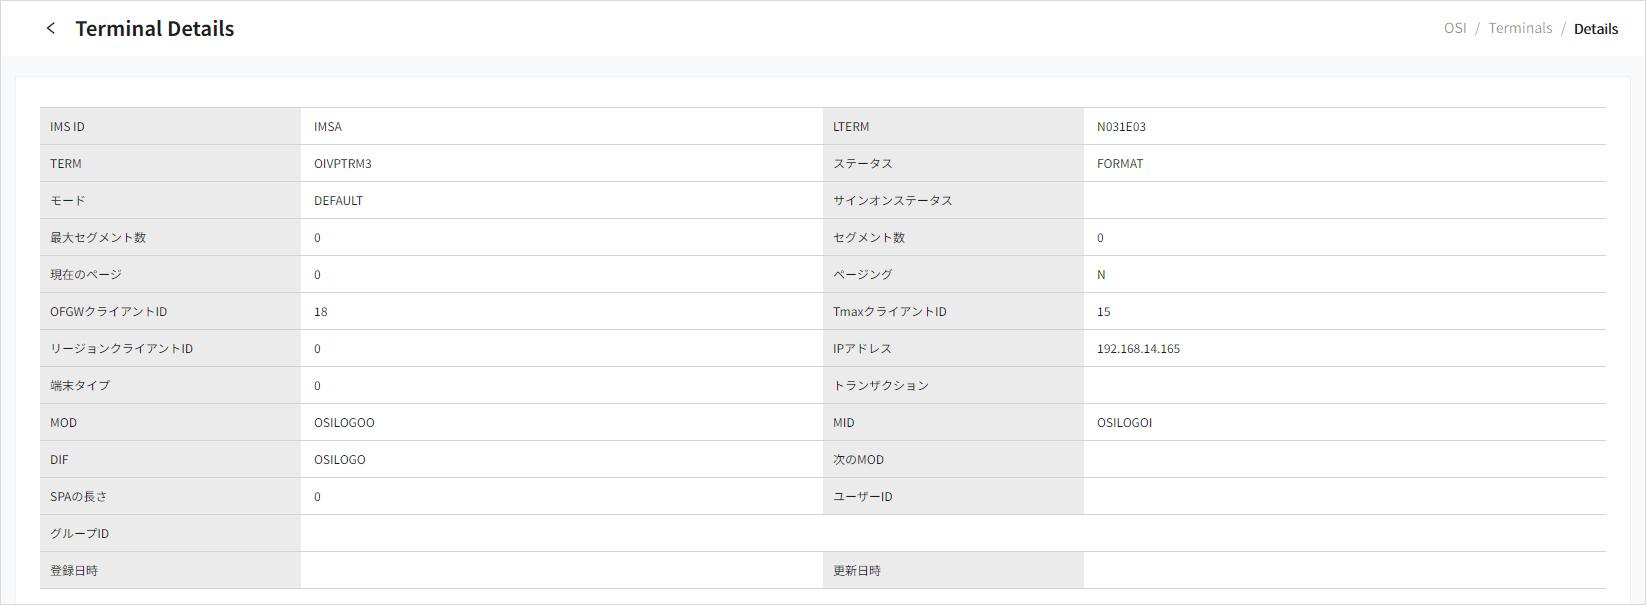1646x605 pixels.
Task: Click the Details breadcrumb item
Action: 1595,29
